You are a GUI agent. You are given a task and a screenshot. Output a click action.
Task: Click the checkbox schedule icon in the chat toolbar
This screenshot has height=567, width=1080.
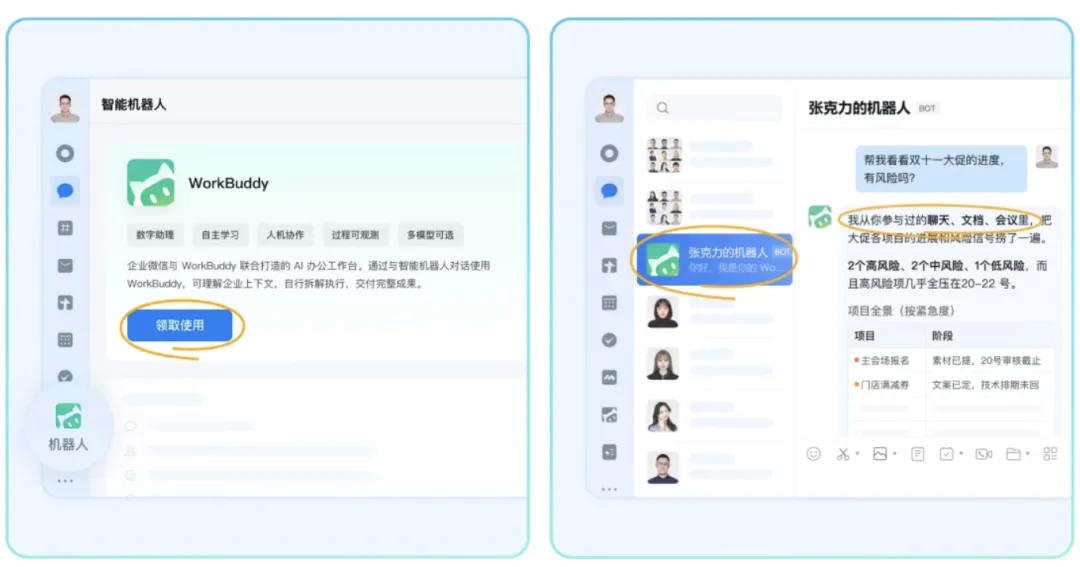pos(946,454)
